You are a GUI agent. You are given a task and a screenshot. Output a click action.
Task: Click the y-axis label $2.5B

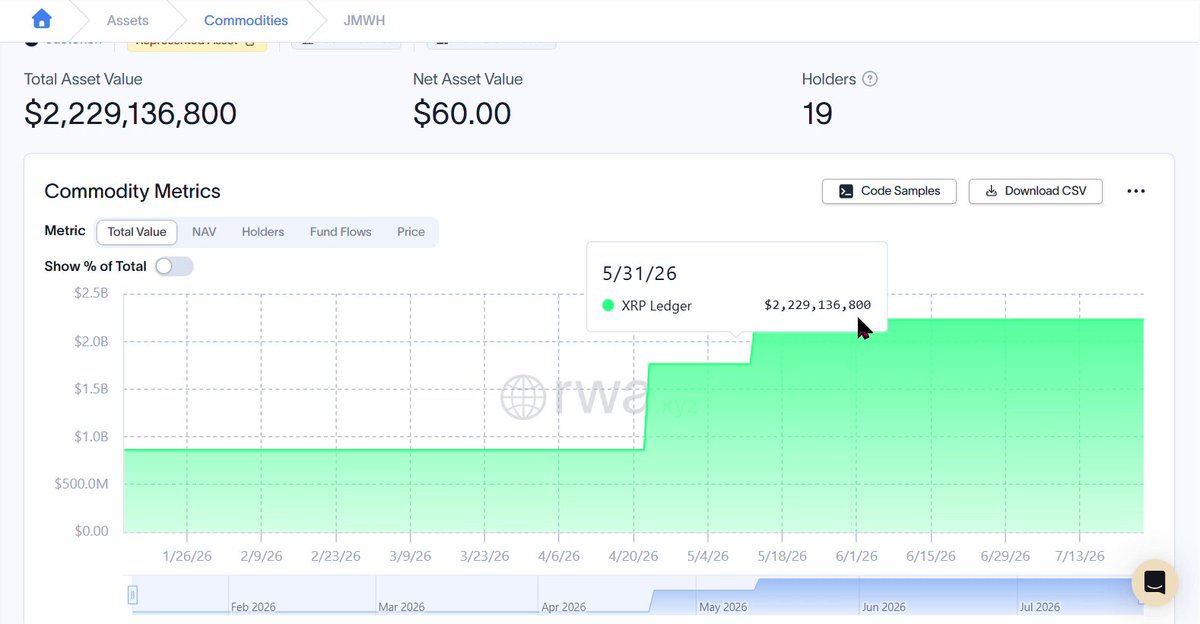[x=91, y=293]
